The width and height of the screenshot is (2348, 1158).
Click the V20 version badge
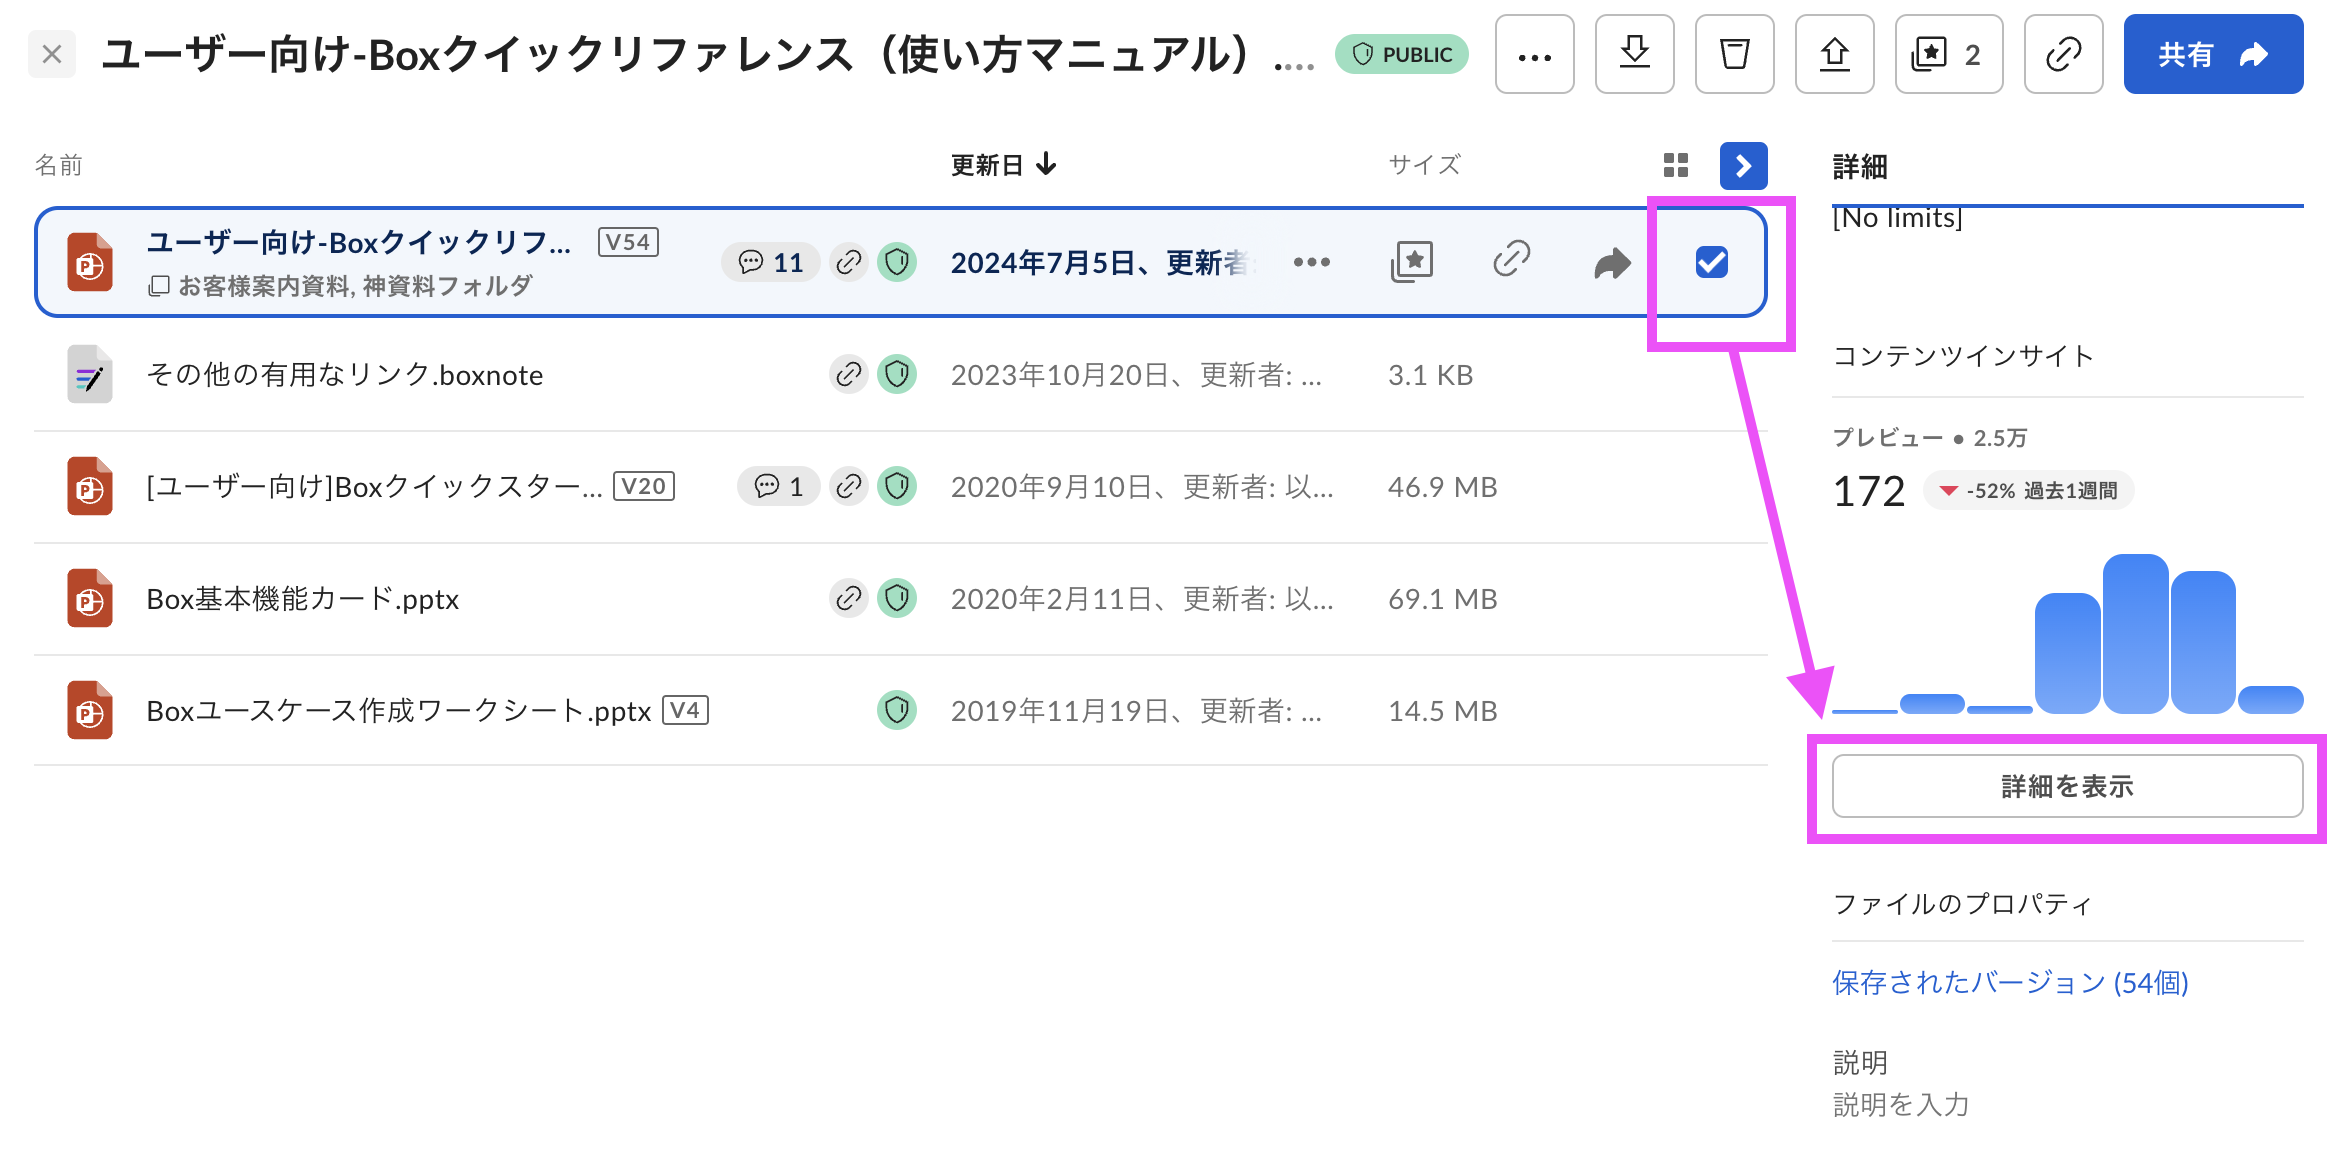644,486
